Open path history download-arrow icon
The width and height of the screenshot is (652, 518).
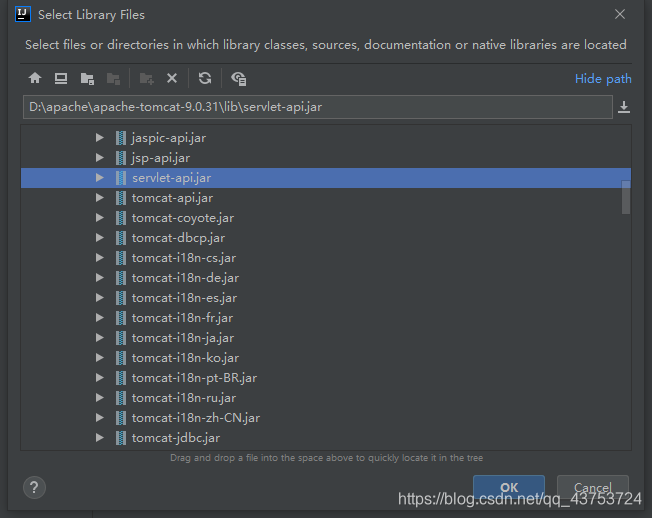[x=624, y=107]
